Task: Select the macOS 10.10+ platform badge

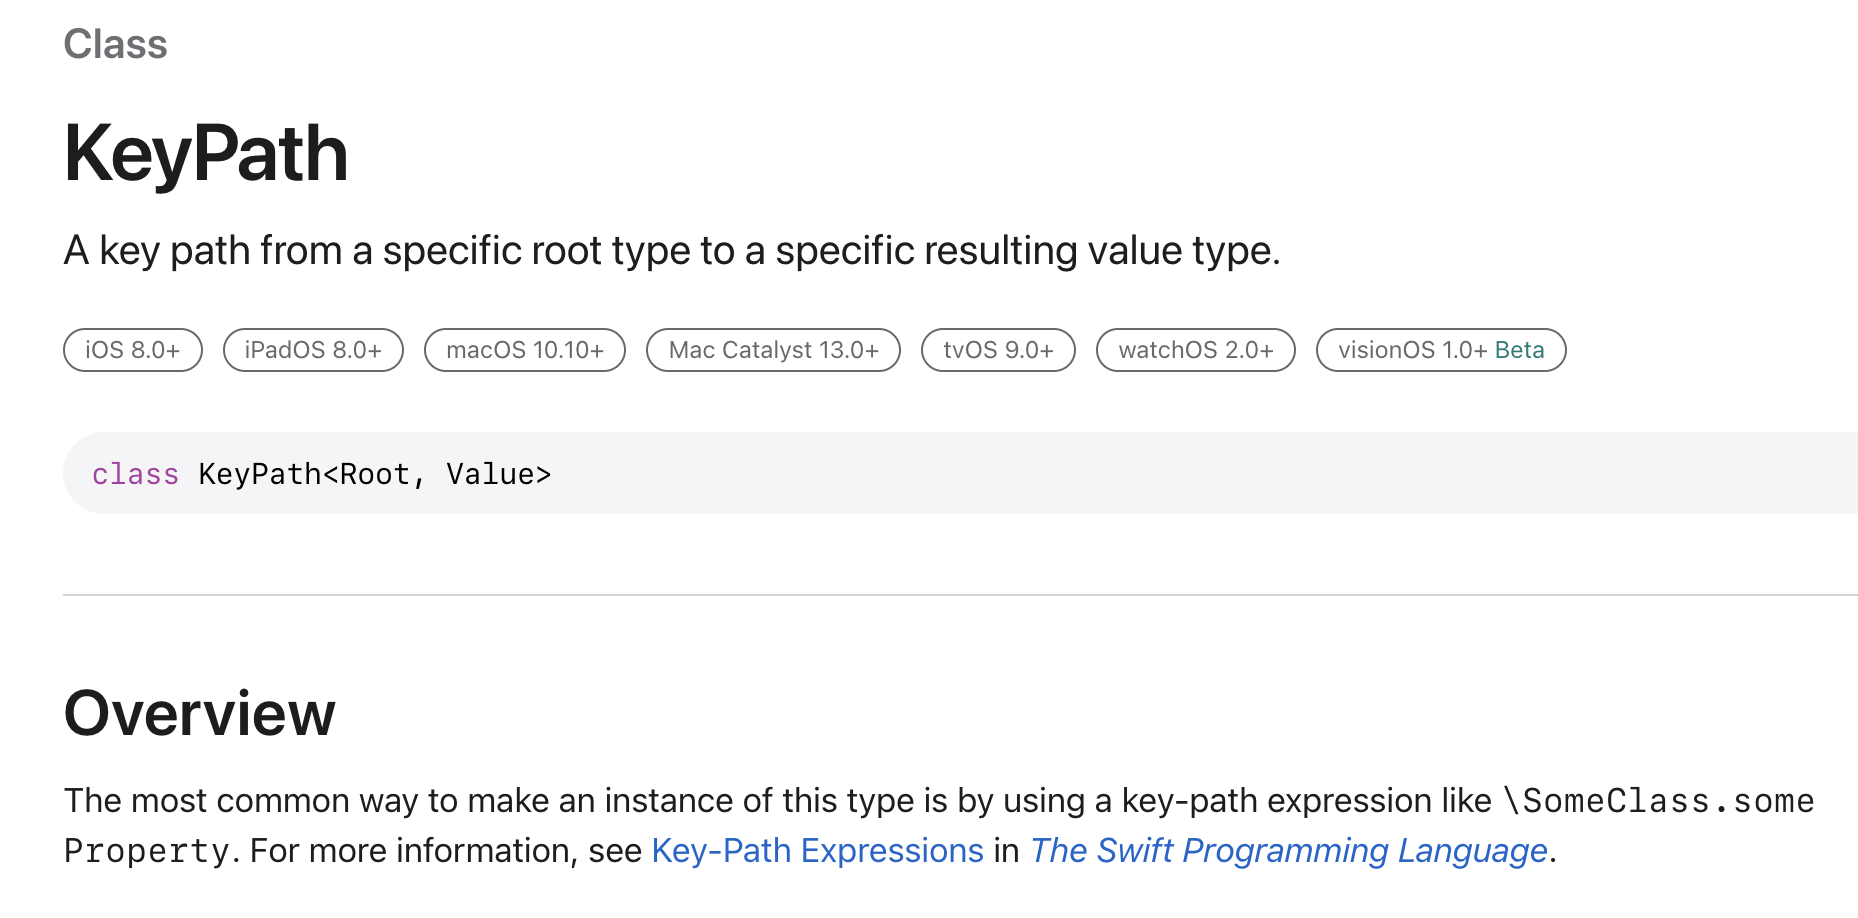Action: [525, 350]
